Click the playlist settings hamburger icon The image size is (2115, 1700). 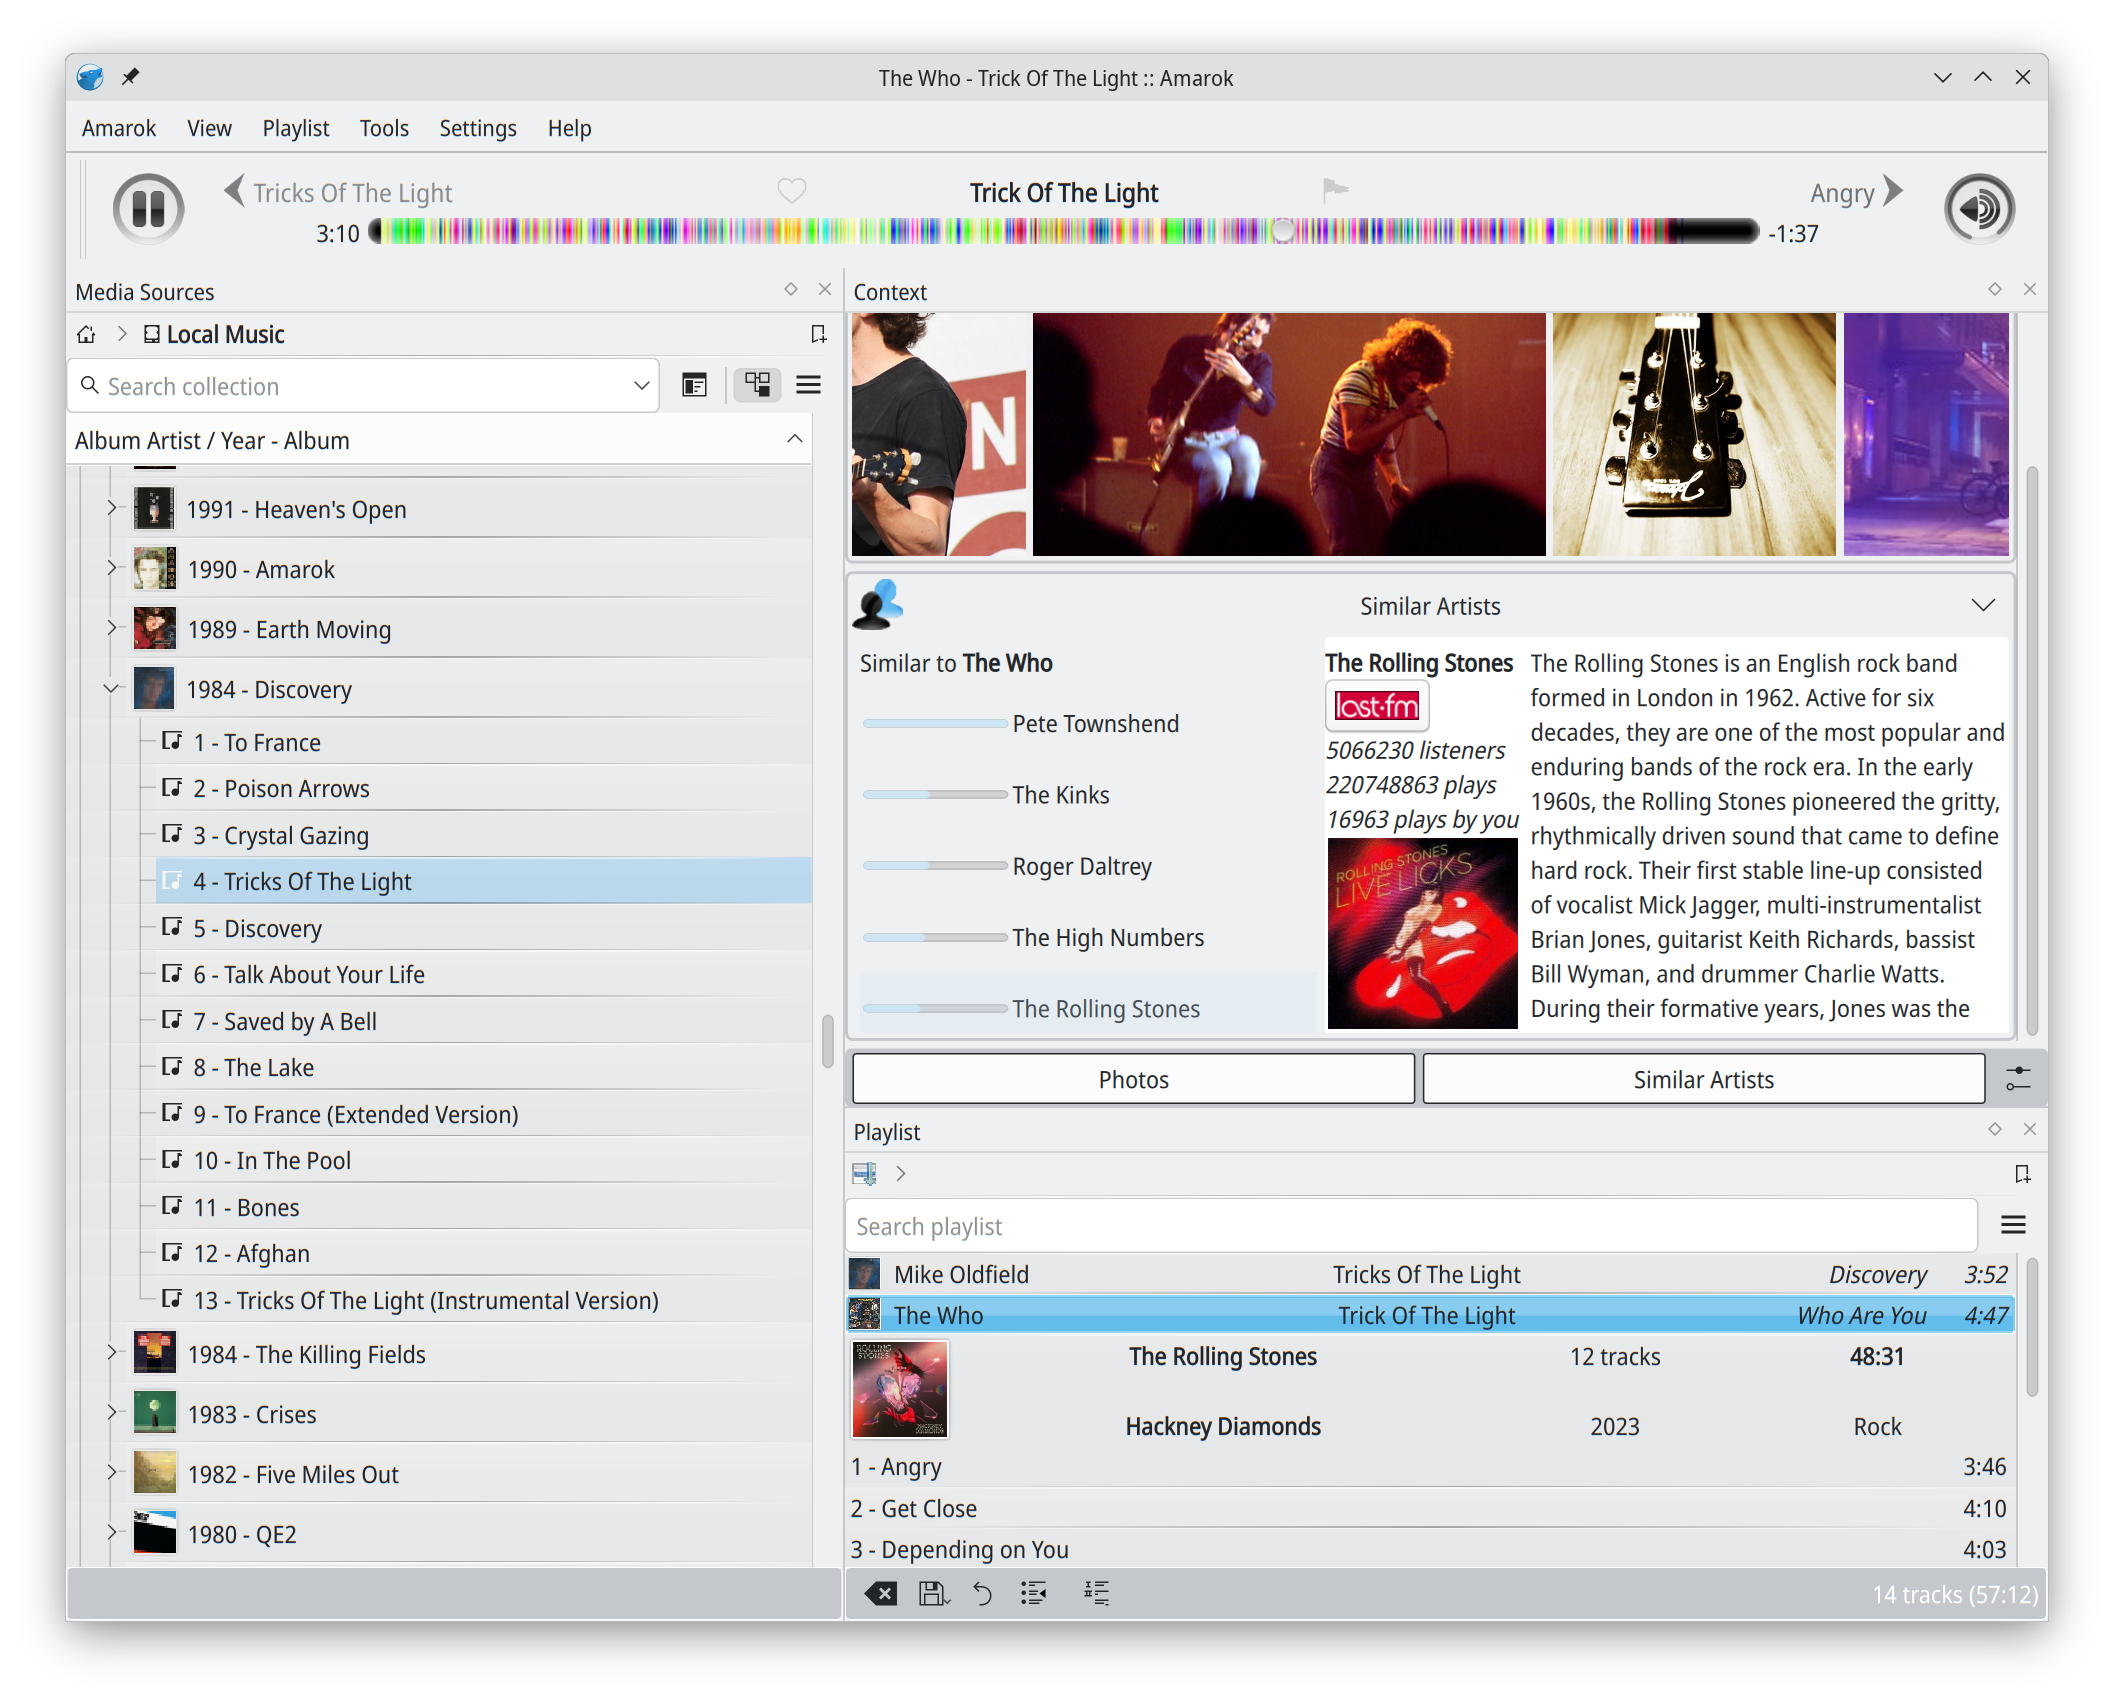[2013, 1223]
